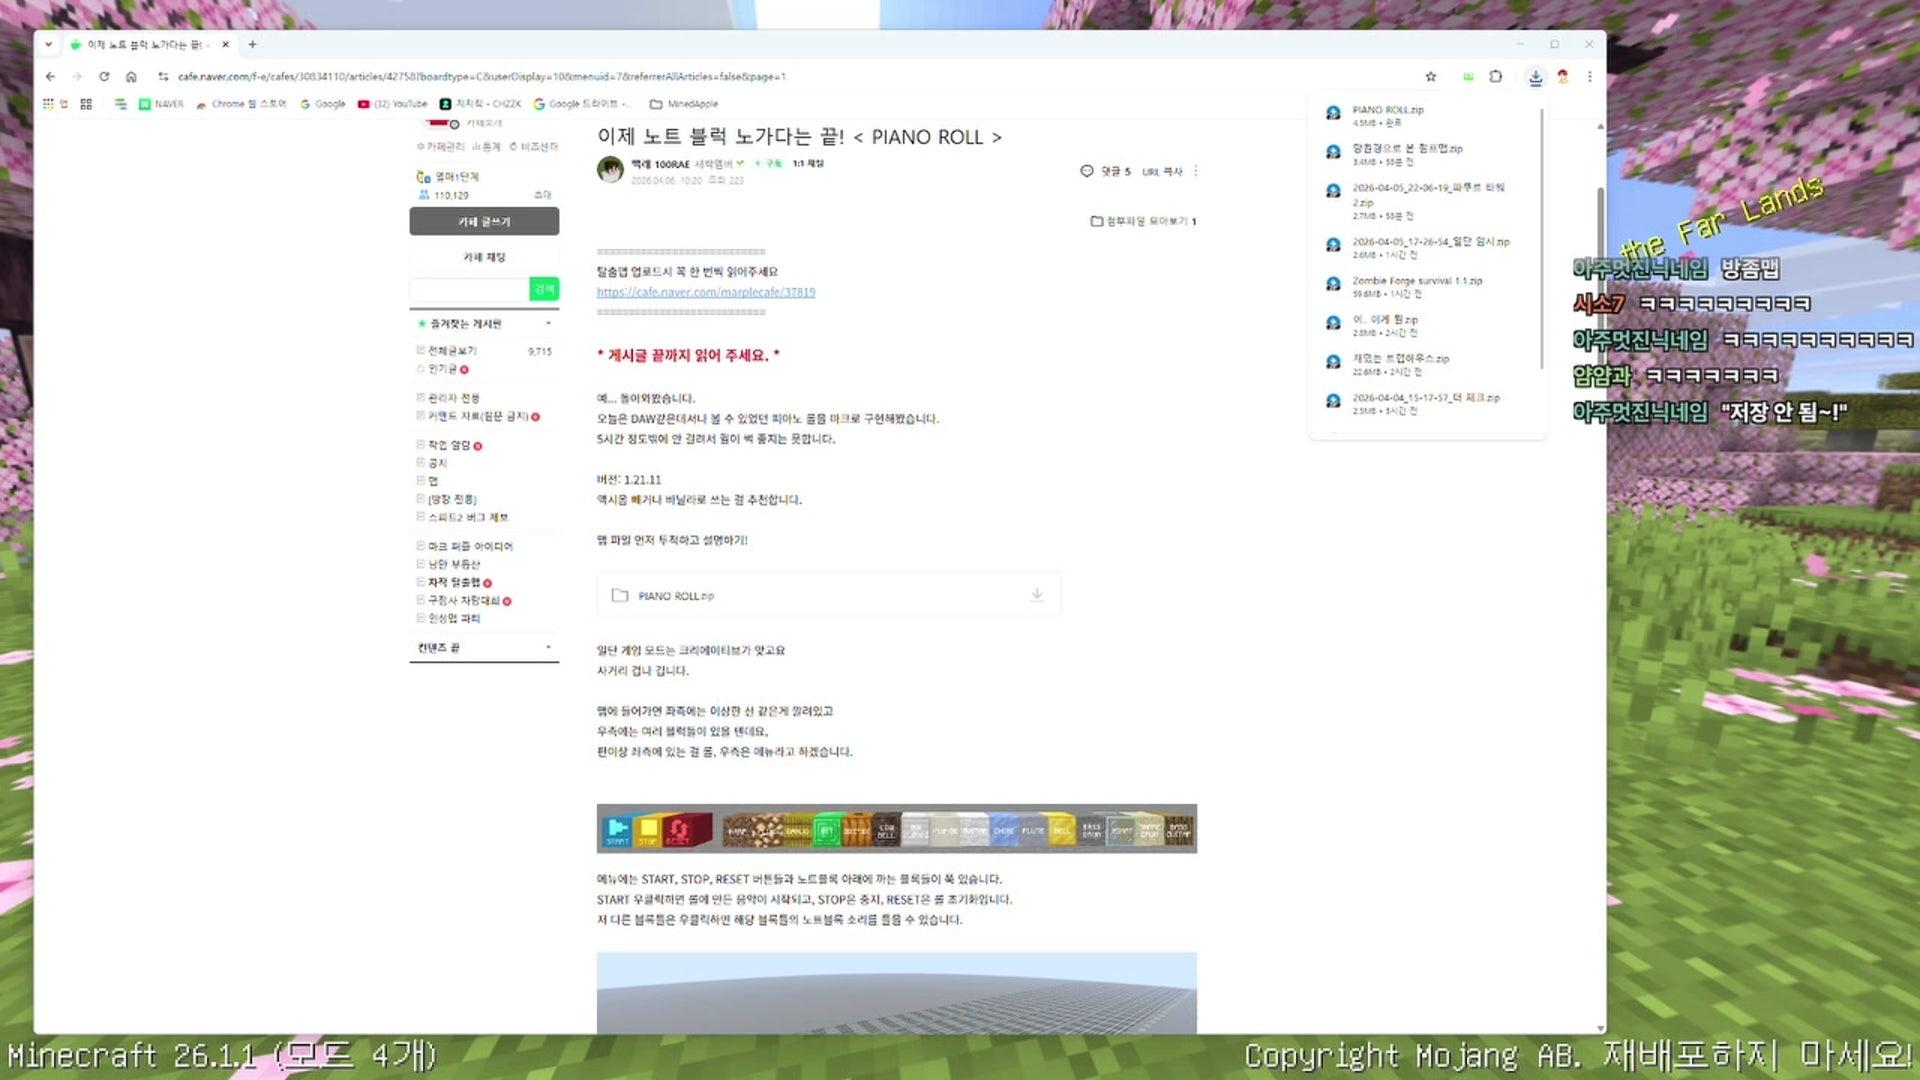1920x1080 pixels.
Task: Open Zombie Forge survival zip in downloads
Action: tap(1417, 281)
